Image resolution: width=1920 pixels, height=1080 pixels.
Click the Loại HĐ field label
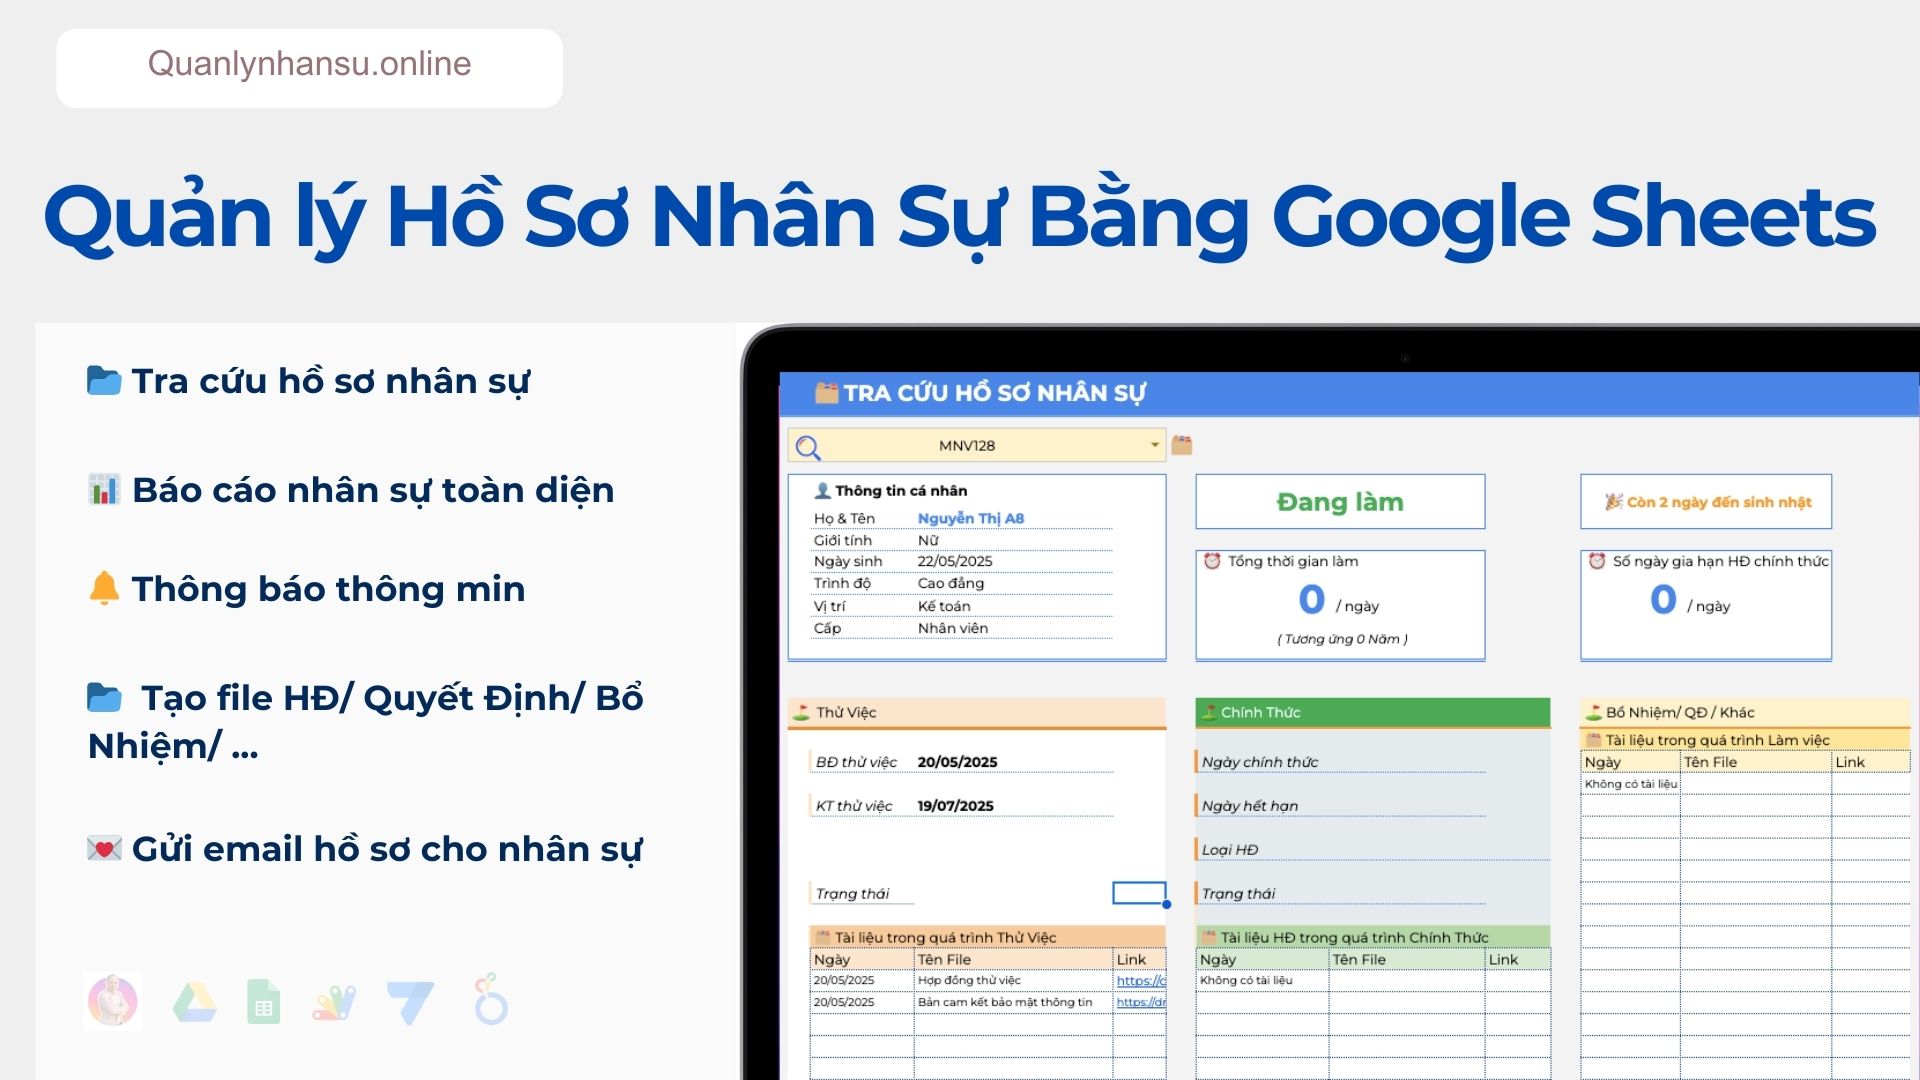click(1230, 850)
